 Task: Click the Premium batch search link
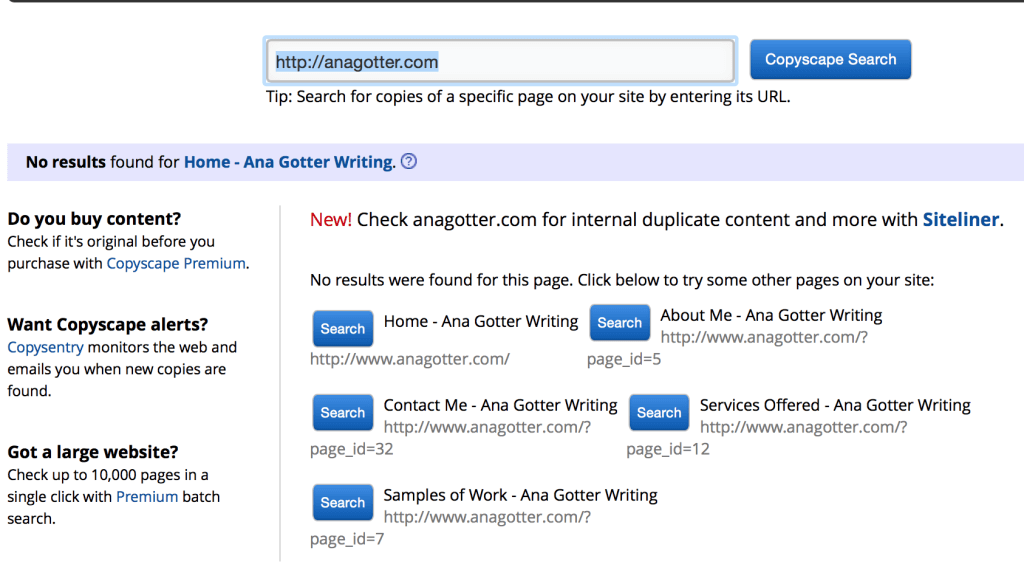pos(147,496)
